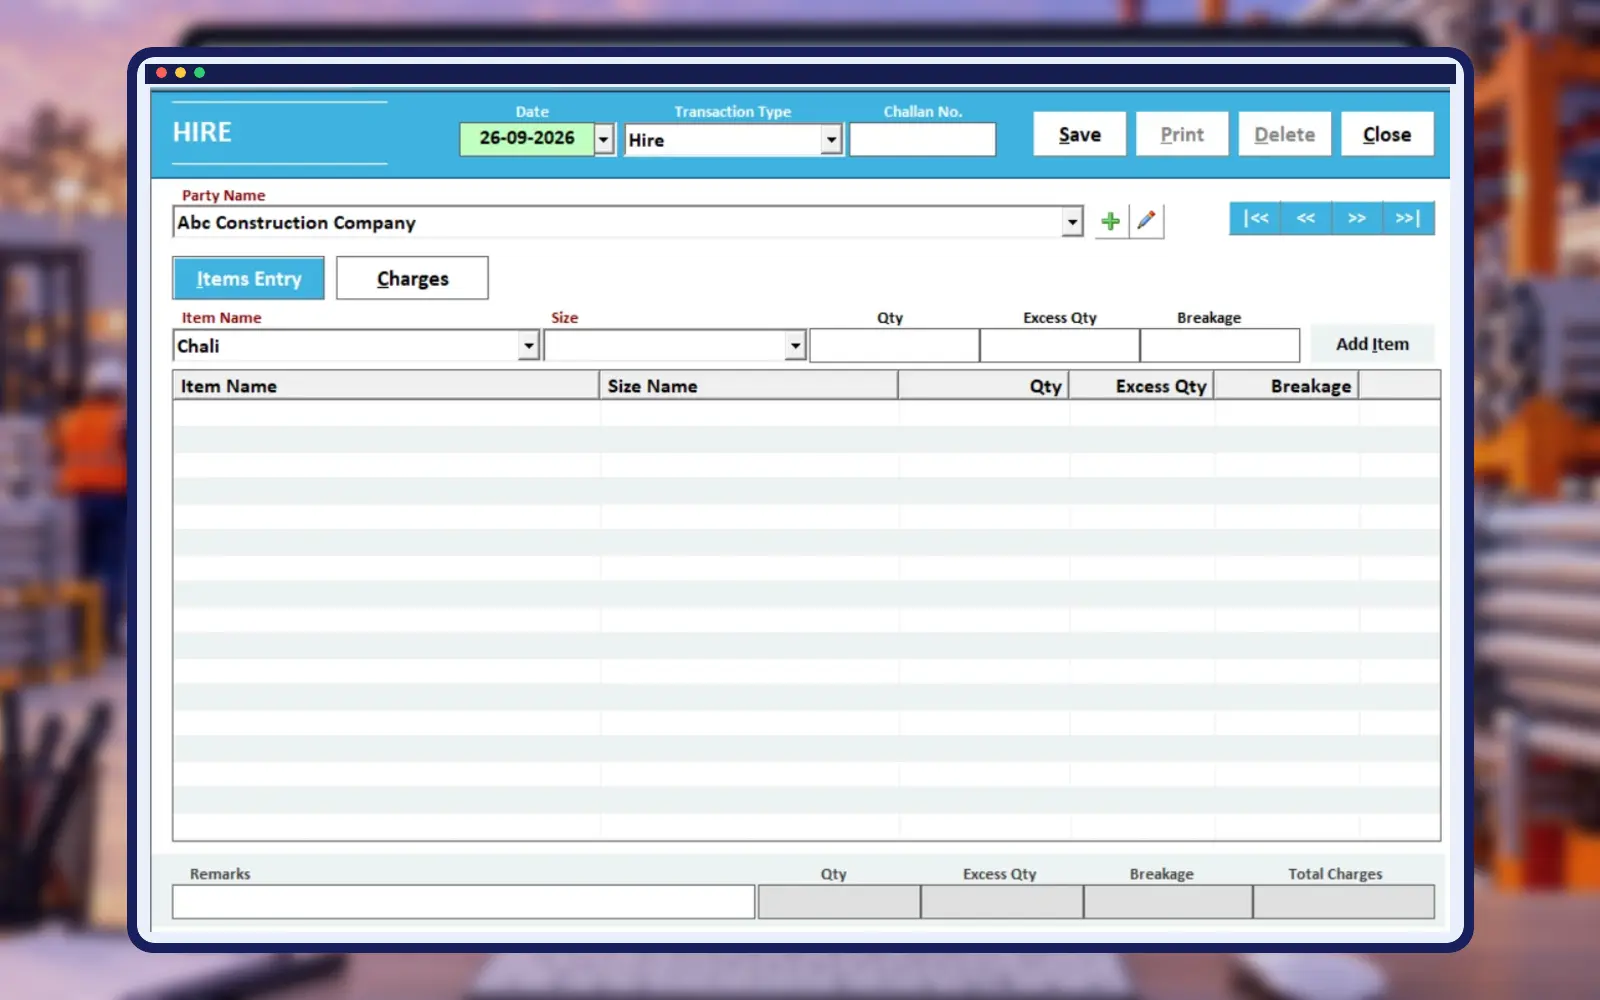Click the red window dot
Viewport: 1600px width, 1000px height.
point(161,73)
